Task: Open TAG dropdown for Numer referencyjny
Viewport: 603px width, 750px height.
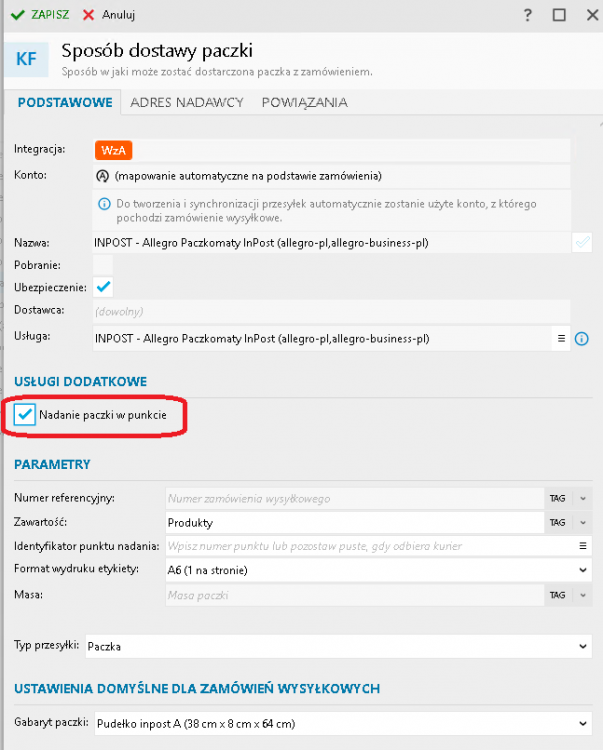Action: [x=568, y=498]
